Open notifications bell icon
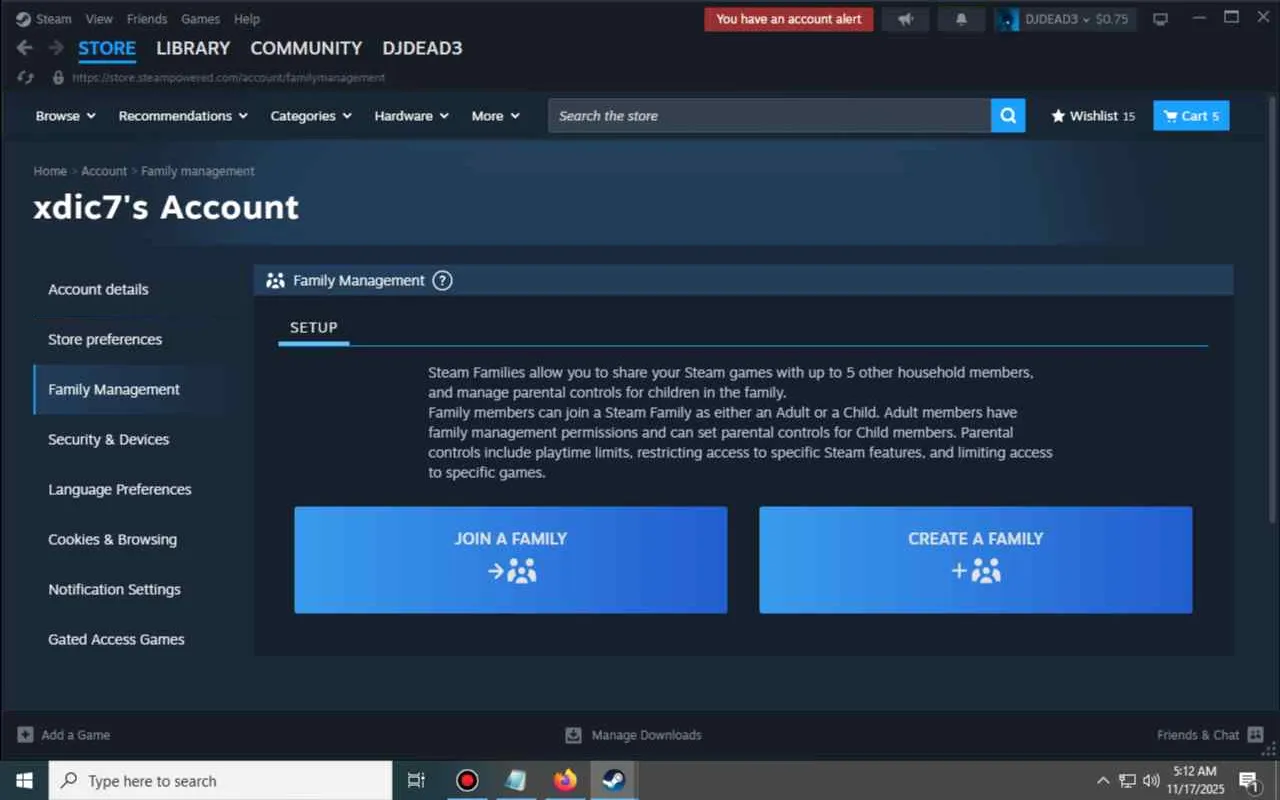This screenshot has width=1280, height=800. [961, 19]
